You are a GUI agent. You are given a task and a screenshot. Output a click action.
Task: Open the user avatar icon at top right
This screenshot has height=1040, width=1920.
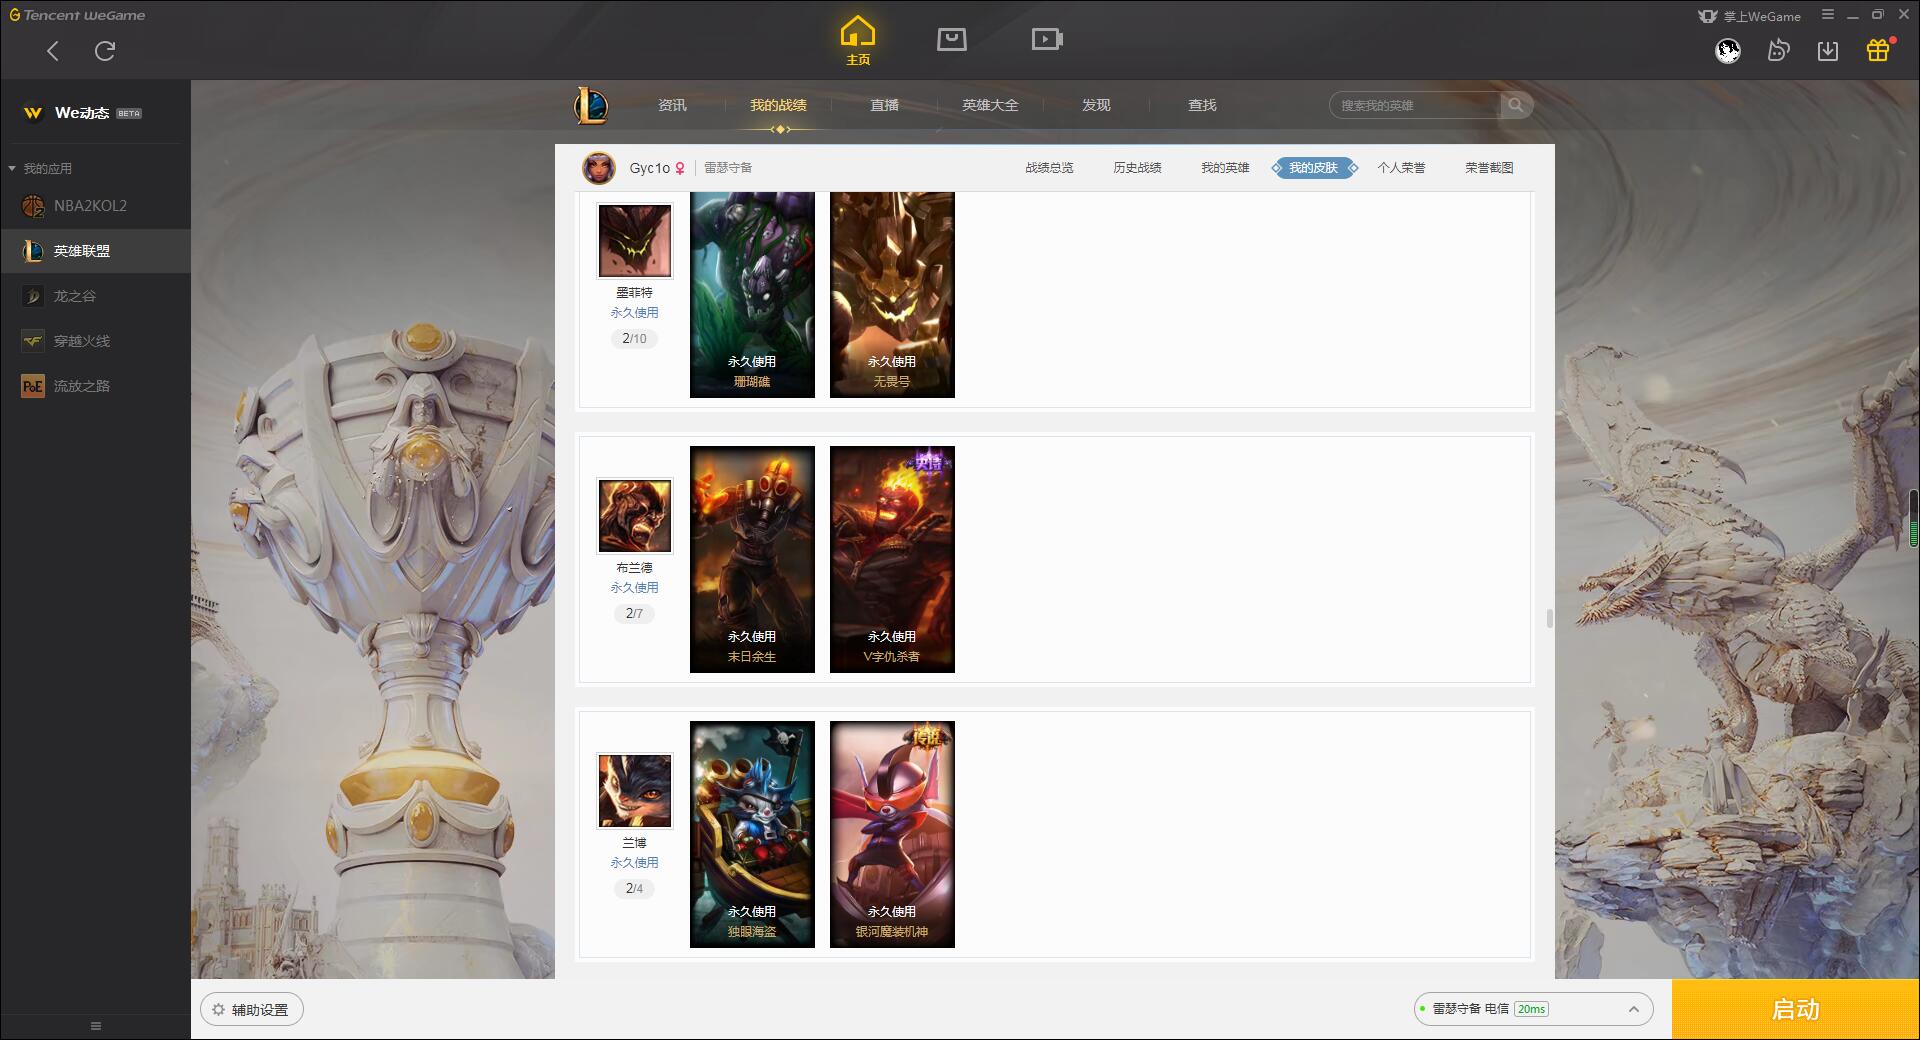[x=1728, y=50]
